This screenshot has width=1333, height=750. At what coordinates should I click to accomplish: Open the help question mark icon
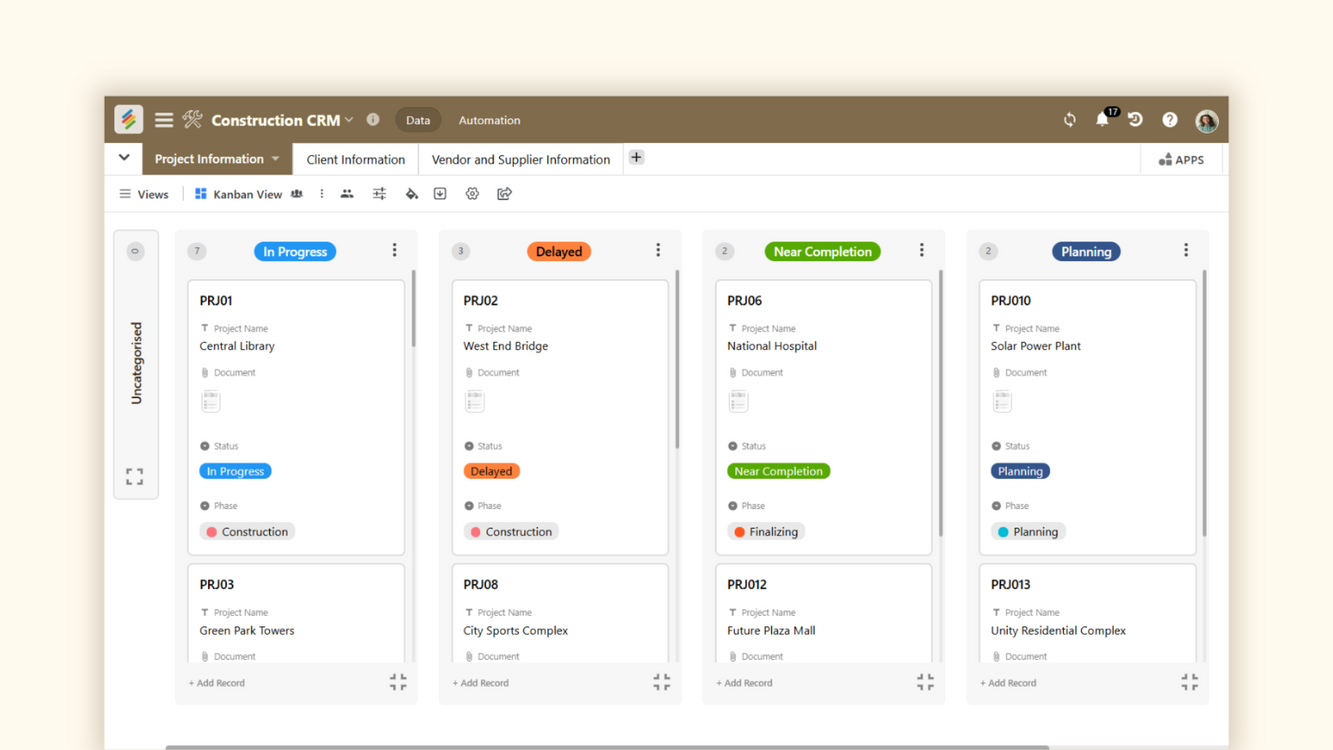[1170, 120]
